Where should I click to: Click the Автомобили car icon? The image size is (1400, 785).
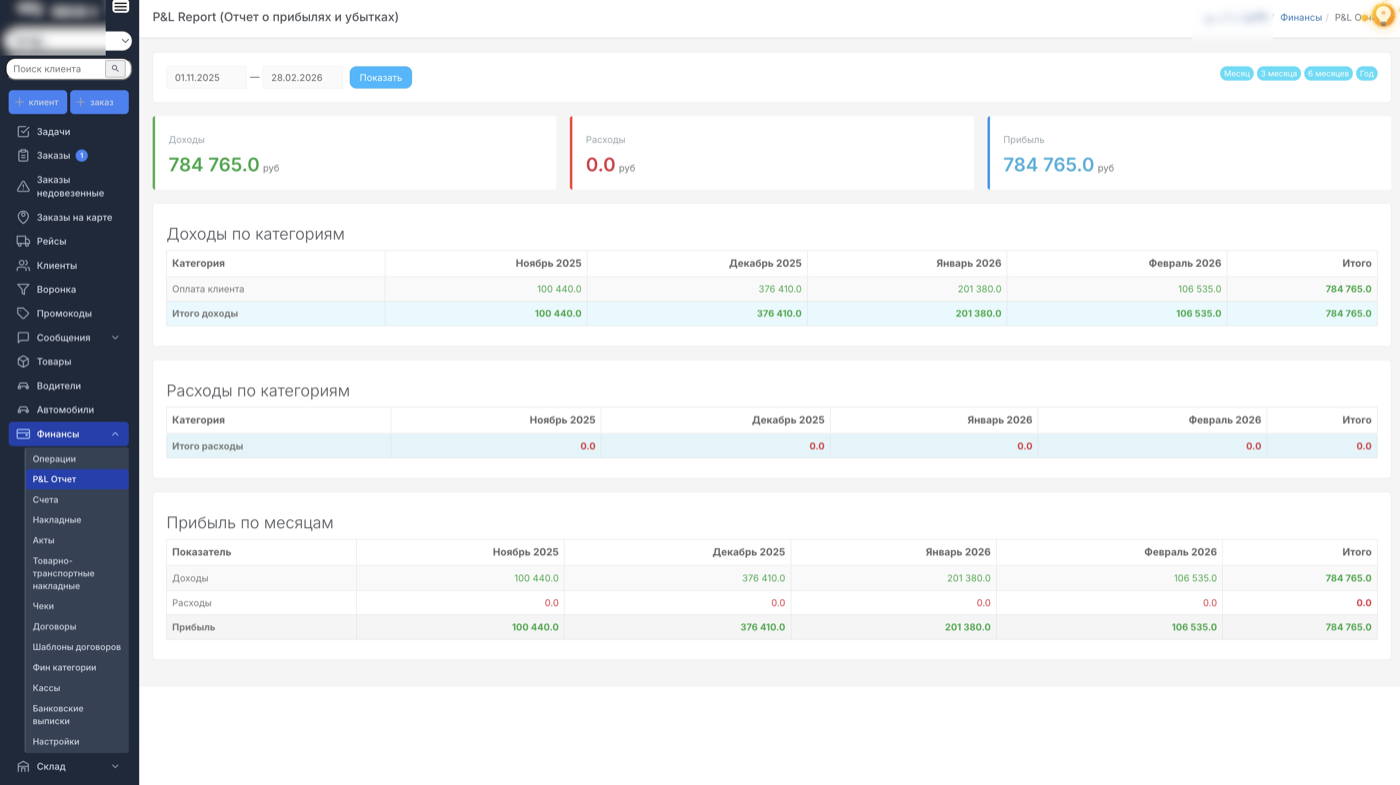coord(22,409)
